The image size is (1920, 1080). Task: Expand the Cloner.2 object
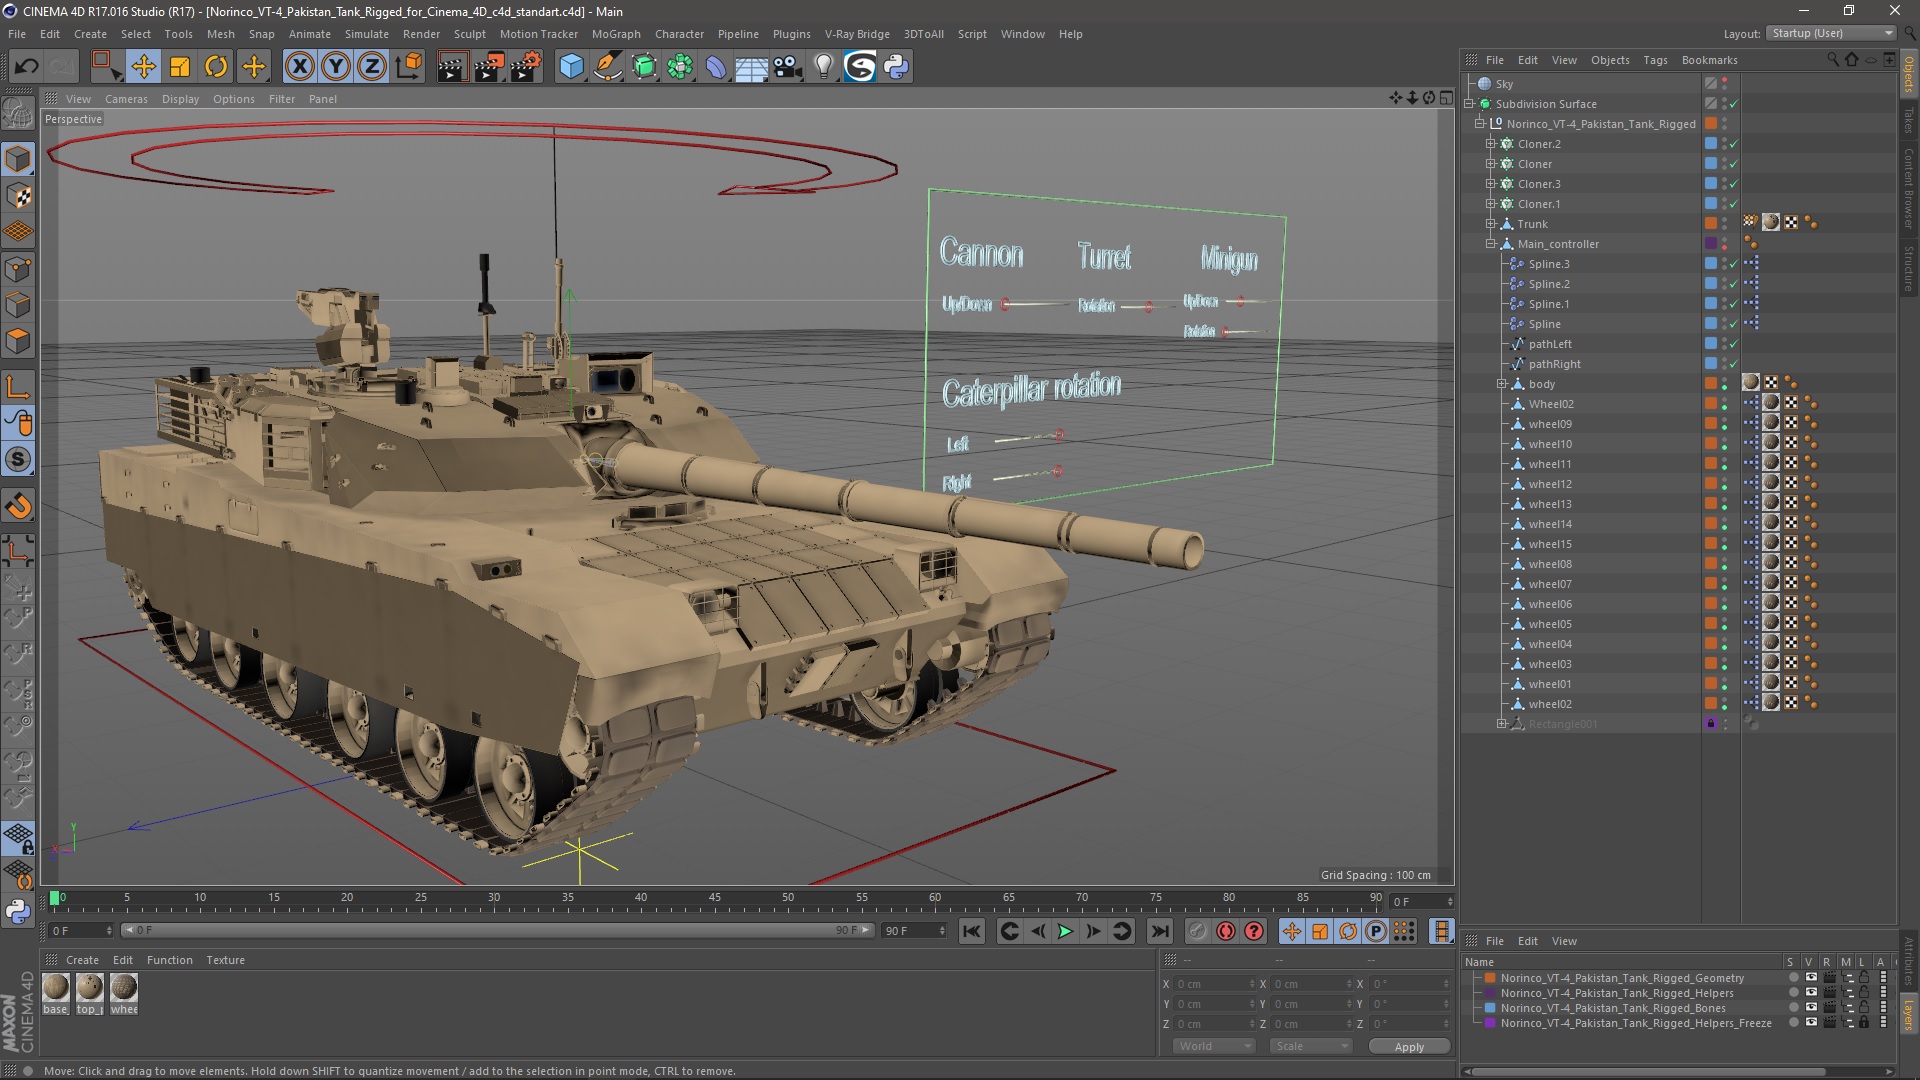pyautogui.click(x=1490, y=144)
